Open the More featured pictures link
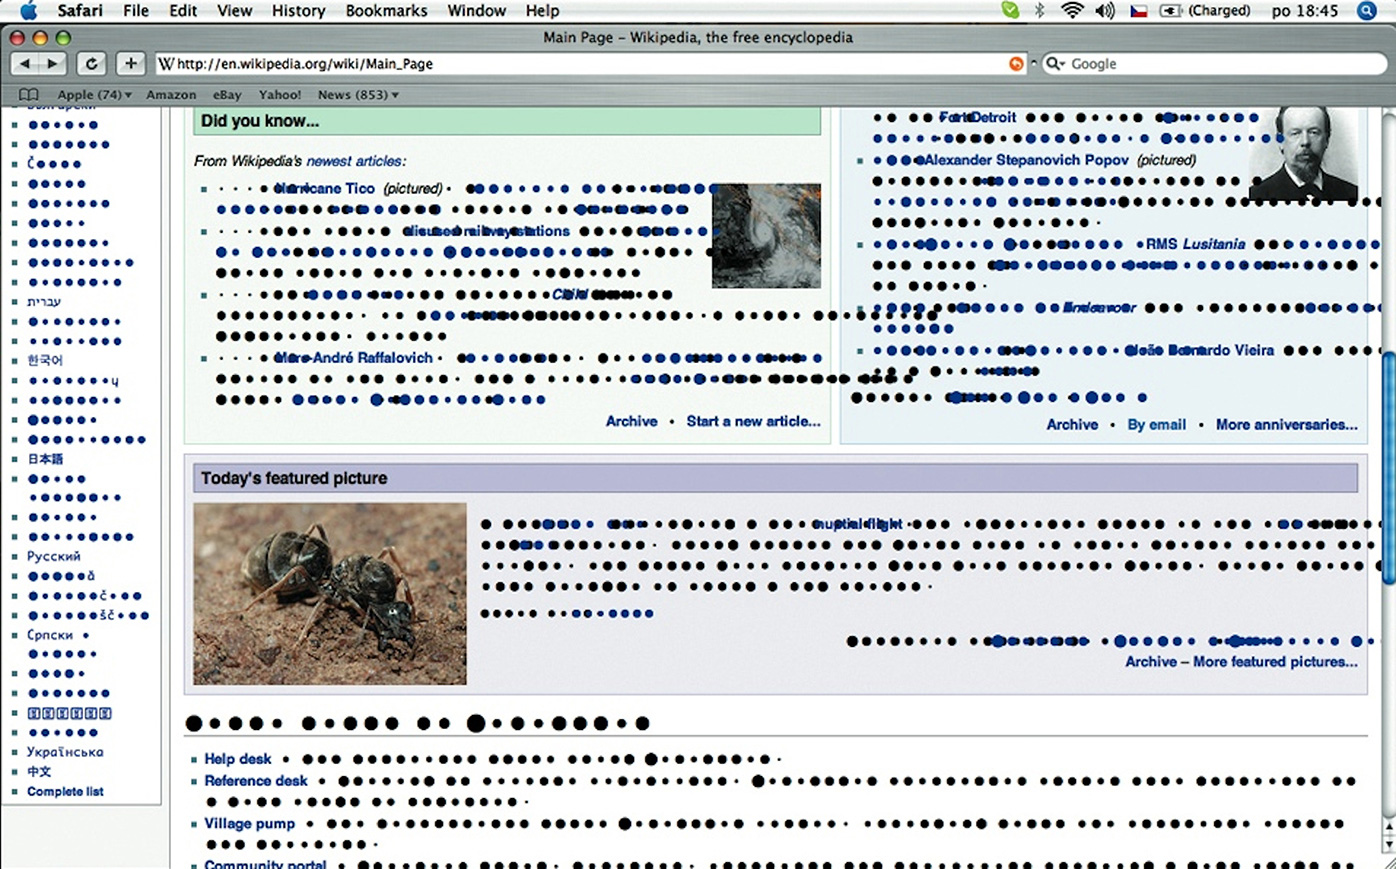The height and width of the screenshot is (869, 1396). pyautogui.click(x=1275, y=662)
